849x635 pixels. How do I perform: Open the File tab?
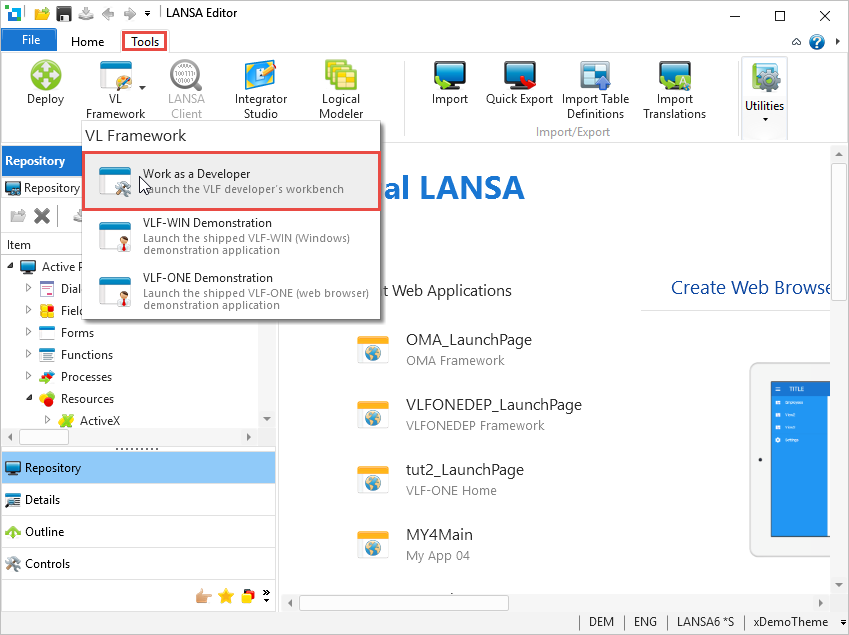click(x=30, y=40)
